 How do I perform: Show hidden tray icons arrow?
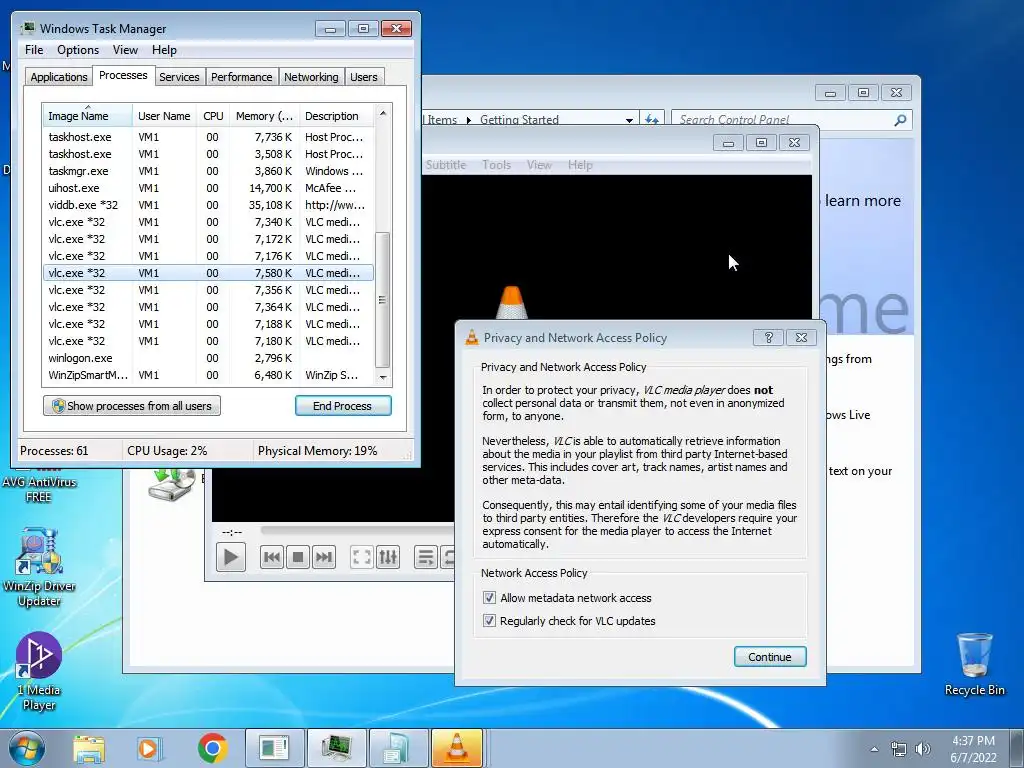coord(874,749)
